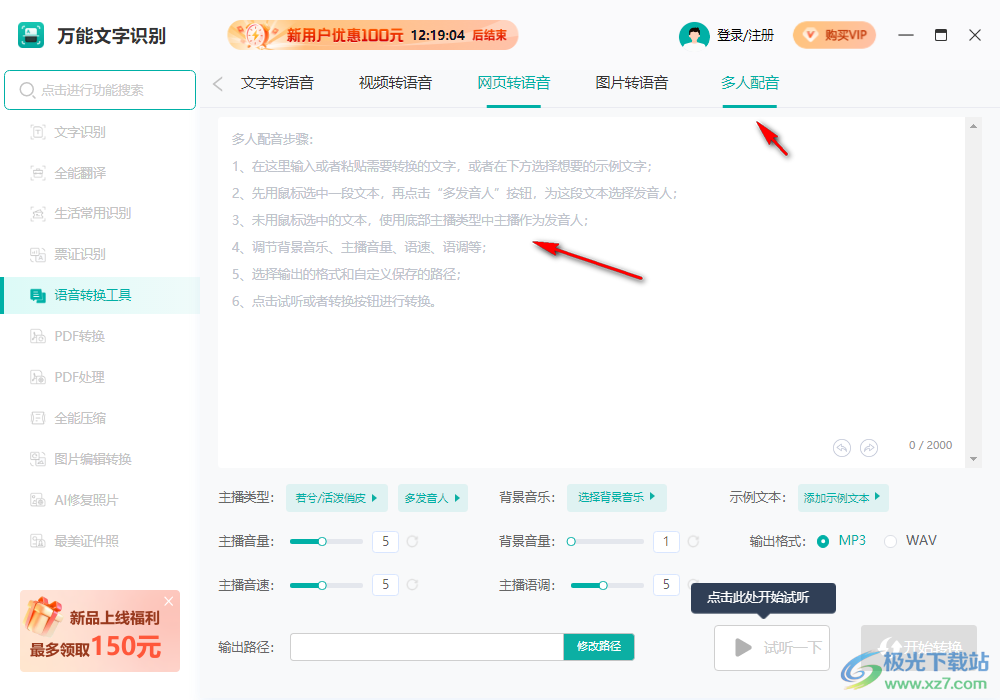Switch to 视频转语音 tab
Image resolution: width=1000 pixels, height=700 pixels.
395,83
